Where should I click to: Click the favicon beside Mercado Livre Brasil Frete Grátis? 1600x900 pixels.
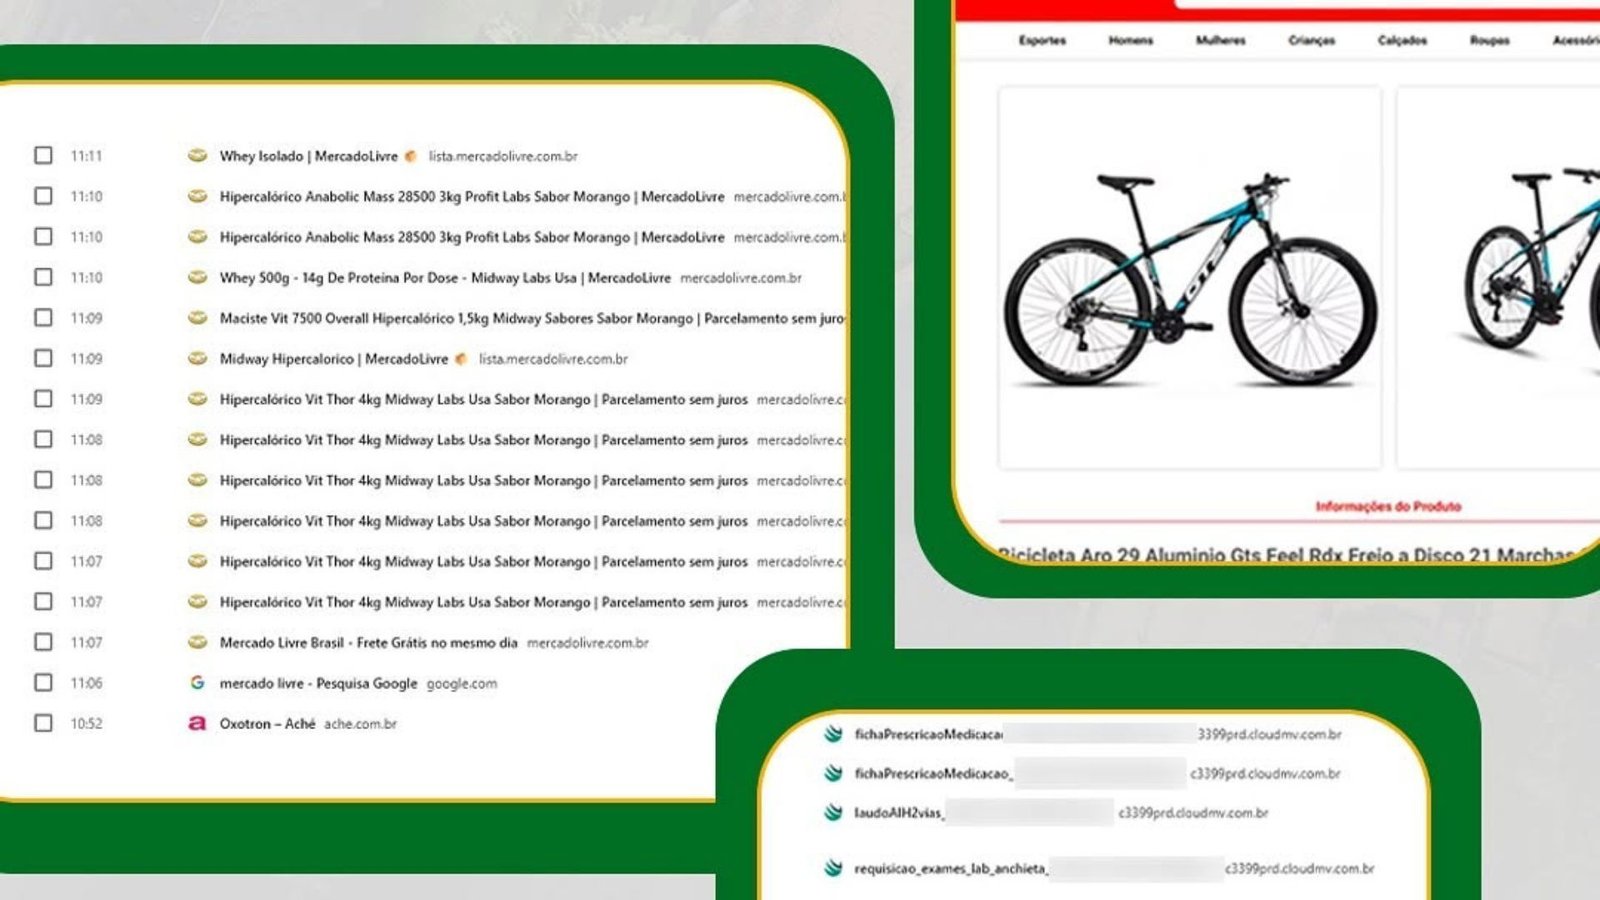[197, 642]
